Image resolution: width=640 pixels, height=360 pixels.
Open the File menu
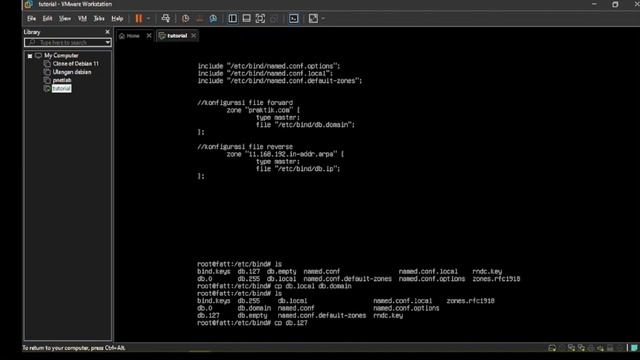(31, 18)
